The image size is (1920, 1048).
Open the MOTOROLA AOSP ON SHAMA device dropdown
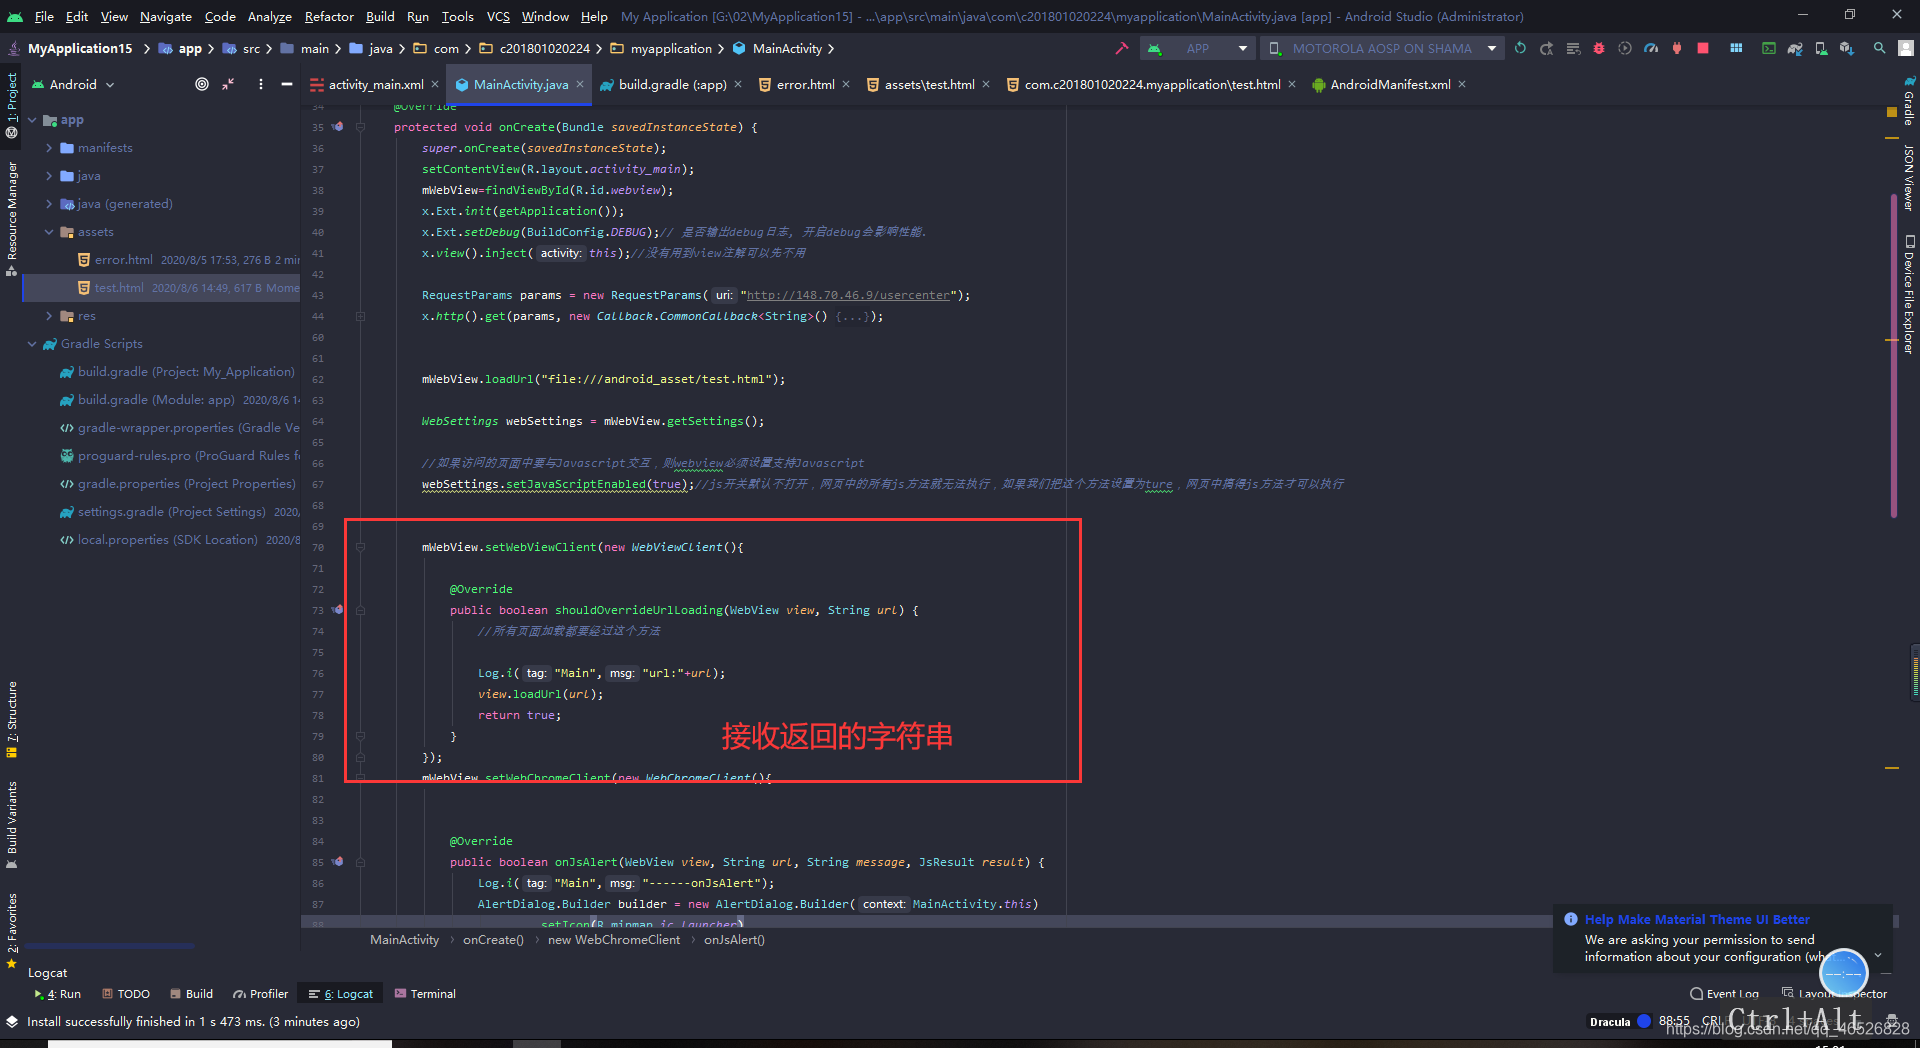pyautogui.click(x=1382, y=48)
